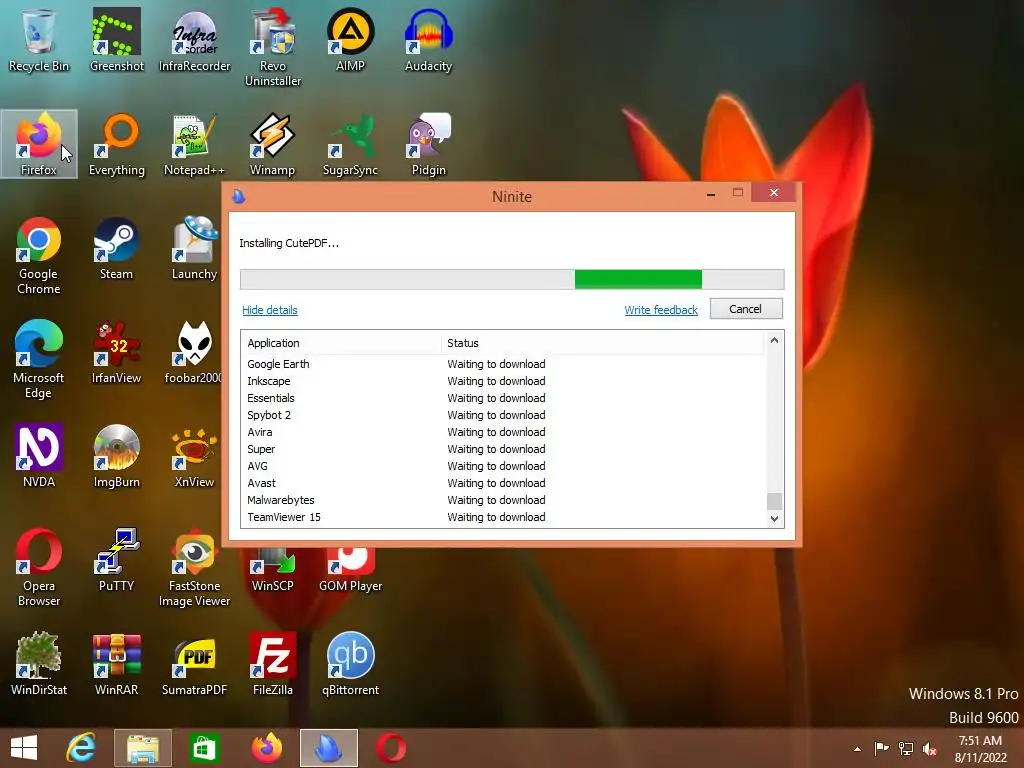Open the AIMP desktop shortcut
Image resolution: width=1024 pixels, height=768 pixels.
[x=351, y=40]
